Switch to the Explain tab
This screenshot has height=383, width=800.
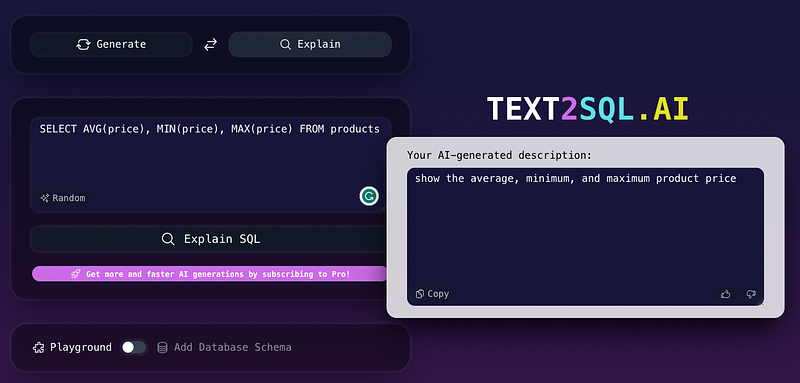click(x=310, y=44)
